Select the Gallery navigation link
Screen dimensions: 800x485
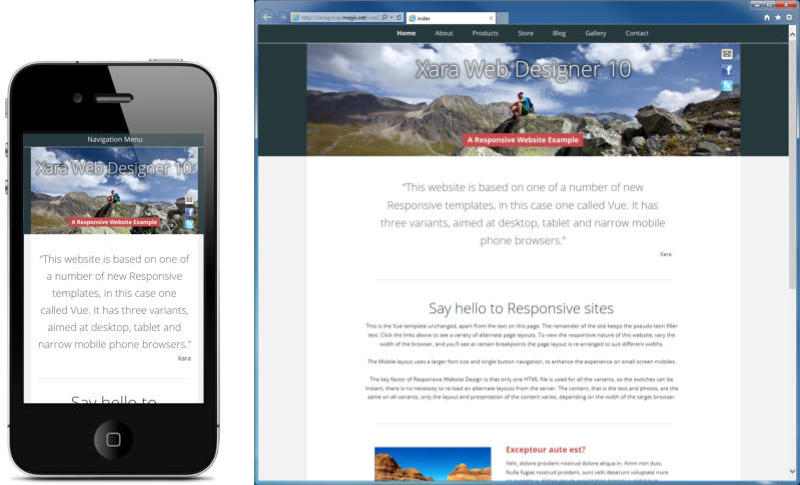point(595,33)
